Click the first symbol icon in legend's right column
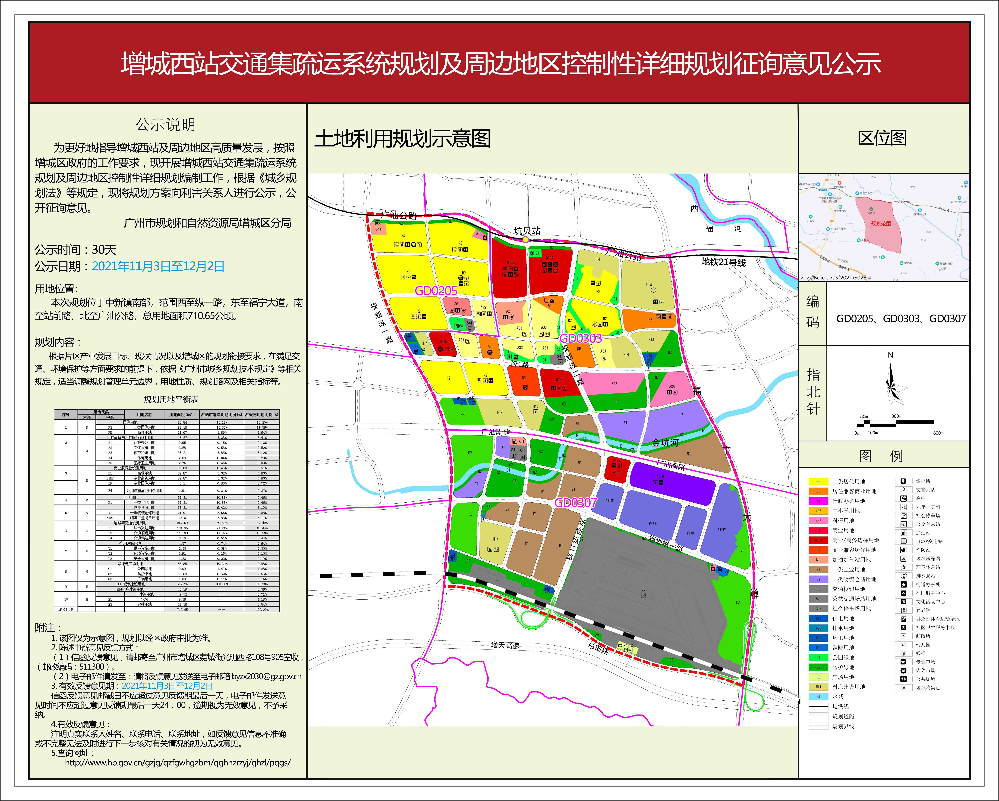 coord(903,482)
